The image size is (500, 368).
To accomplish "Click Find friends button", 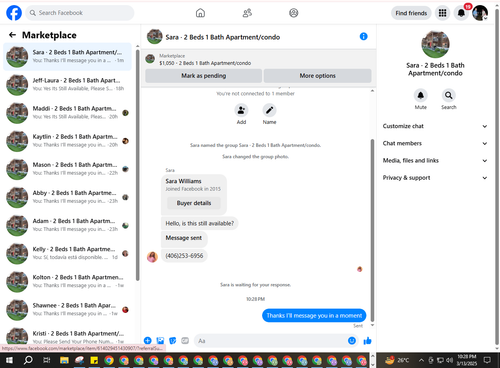I will pyautogui.click(x=411, y=13).
